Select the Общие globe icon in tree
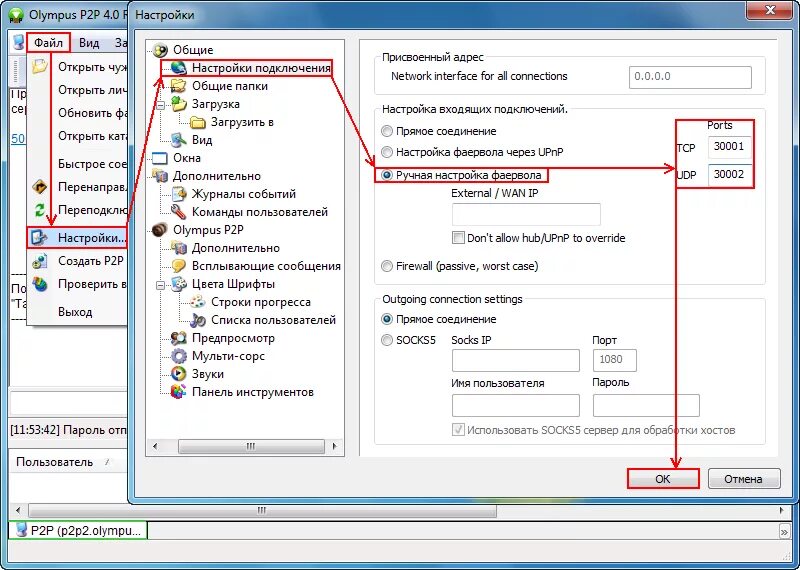800x570 pixels. pos(160,50)
